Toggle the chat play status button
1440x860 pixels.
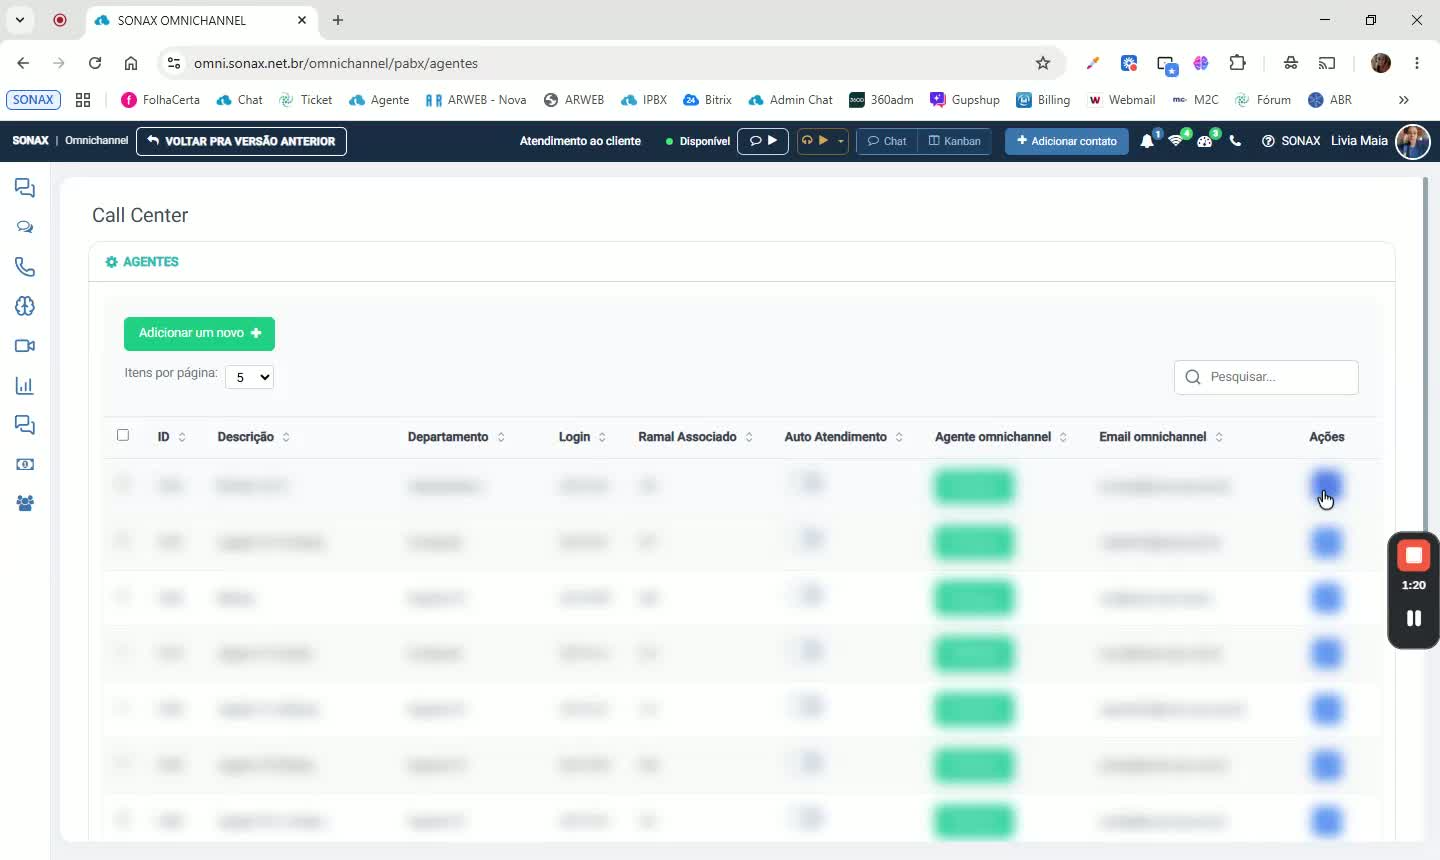pos(763,141)
